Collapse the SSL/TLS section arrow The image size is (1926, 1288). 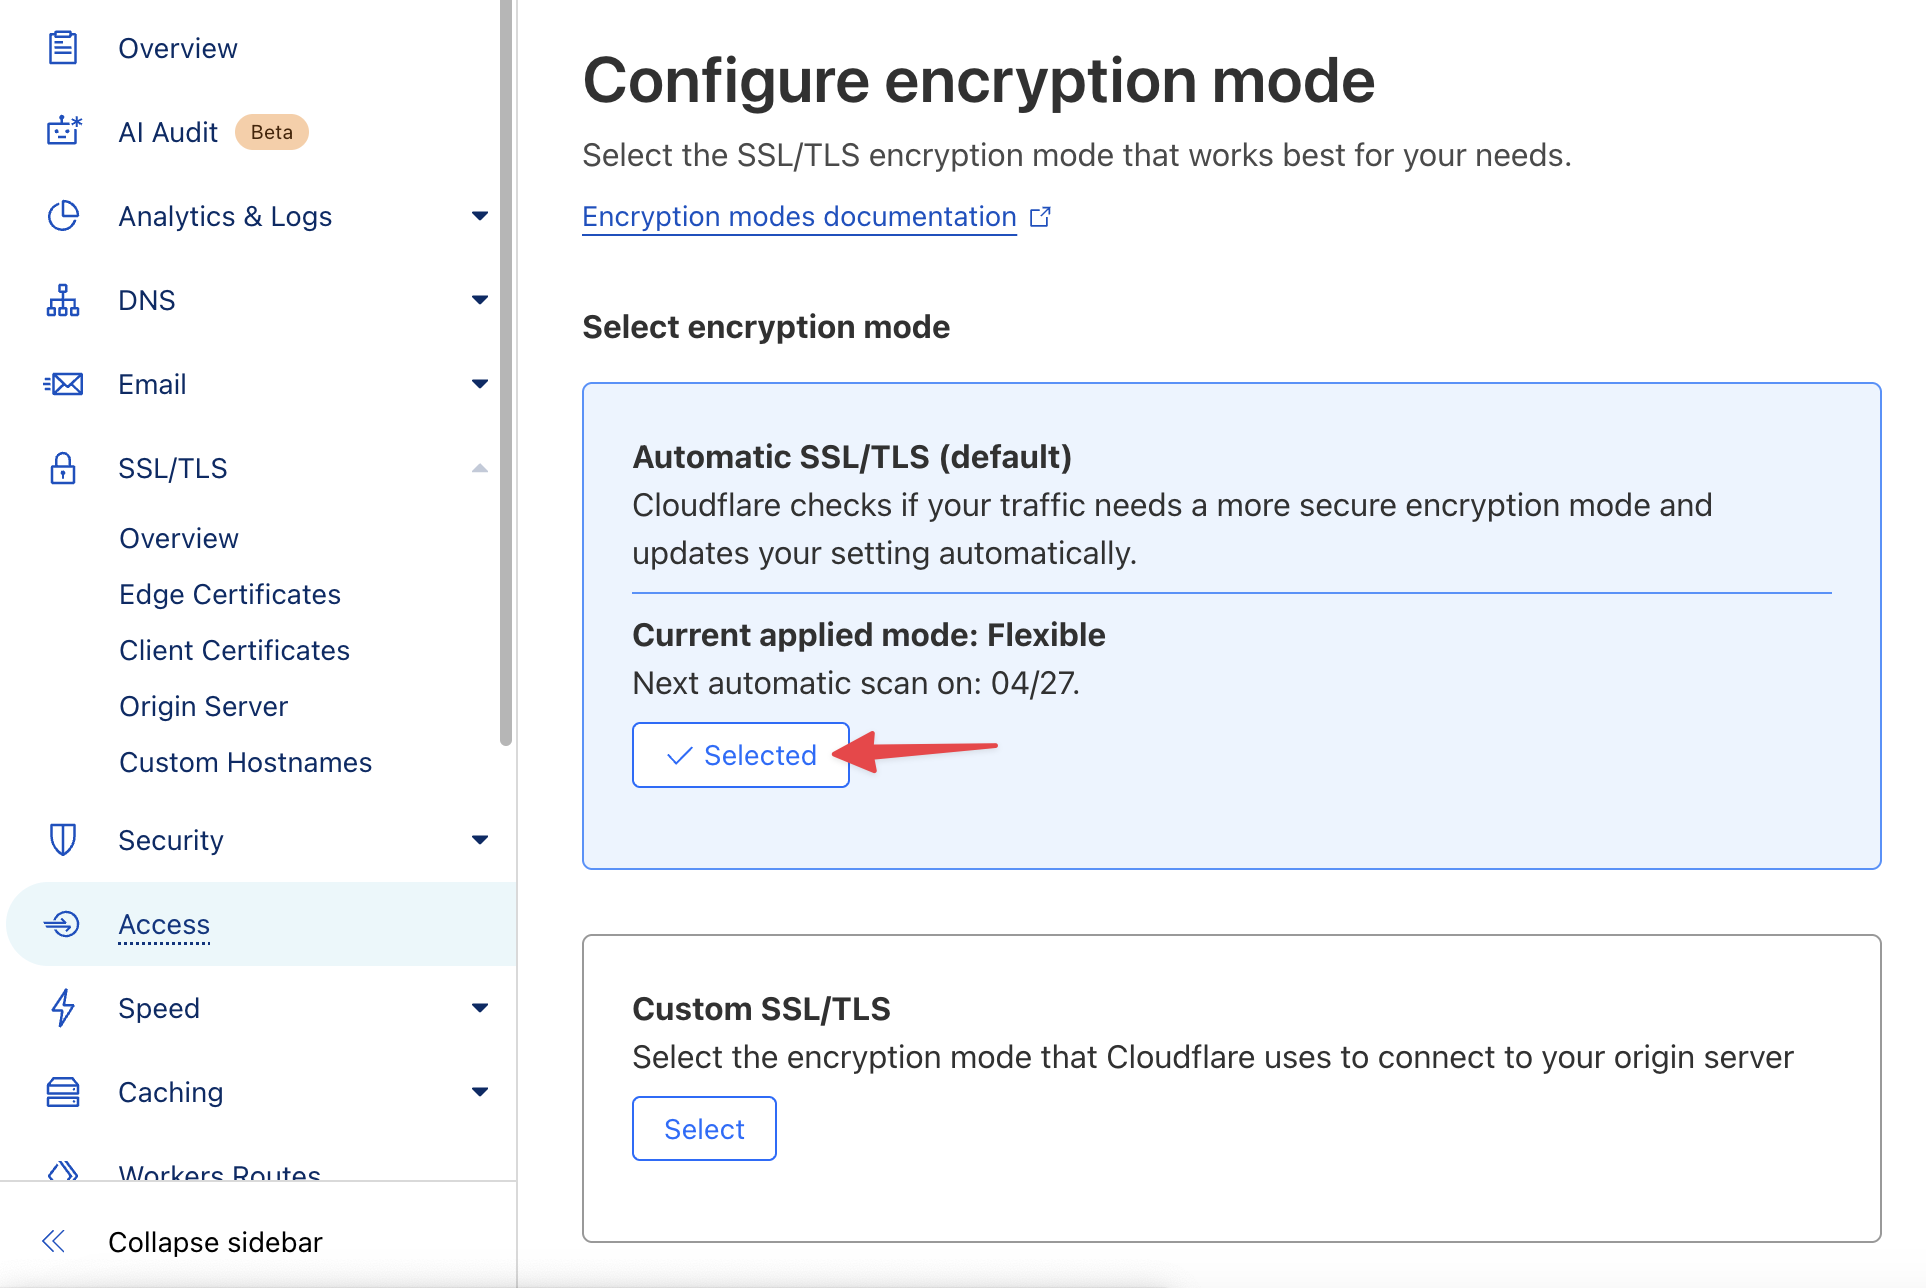480,468
